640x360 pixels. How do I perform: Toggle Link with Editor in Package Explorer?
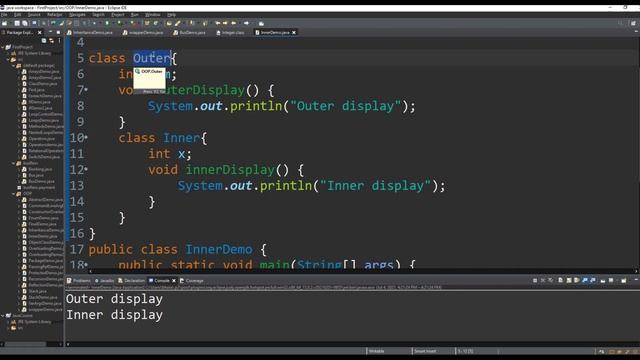pos(51,40)
